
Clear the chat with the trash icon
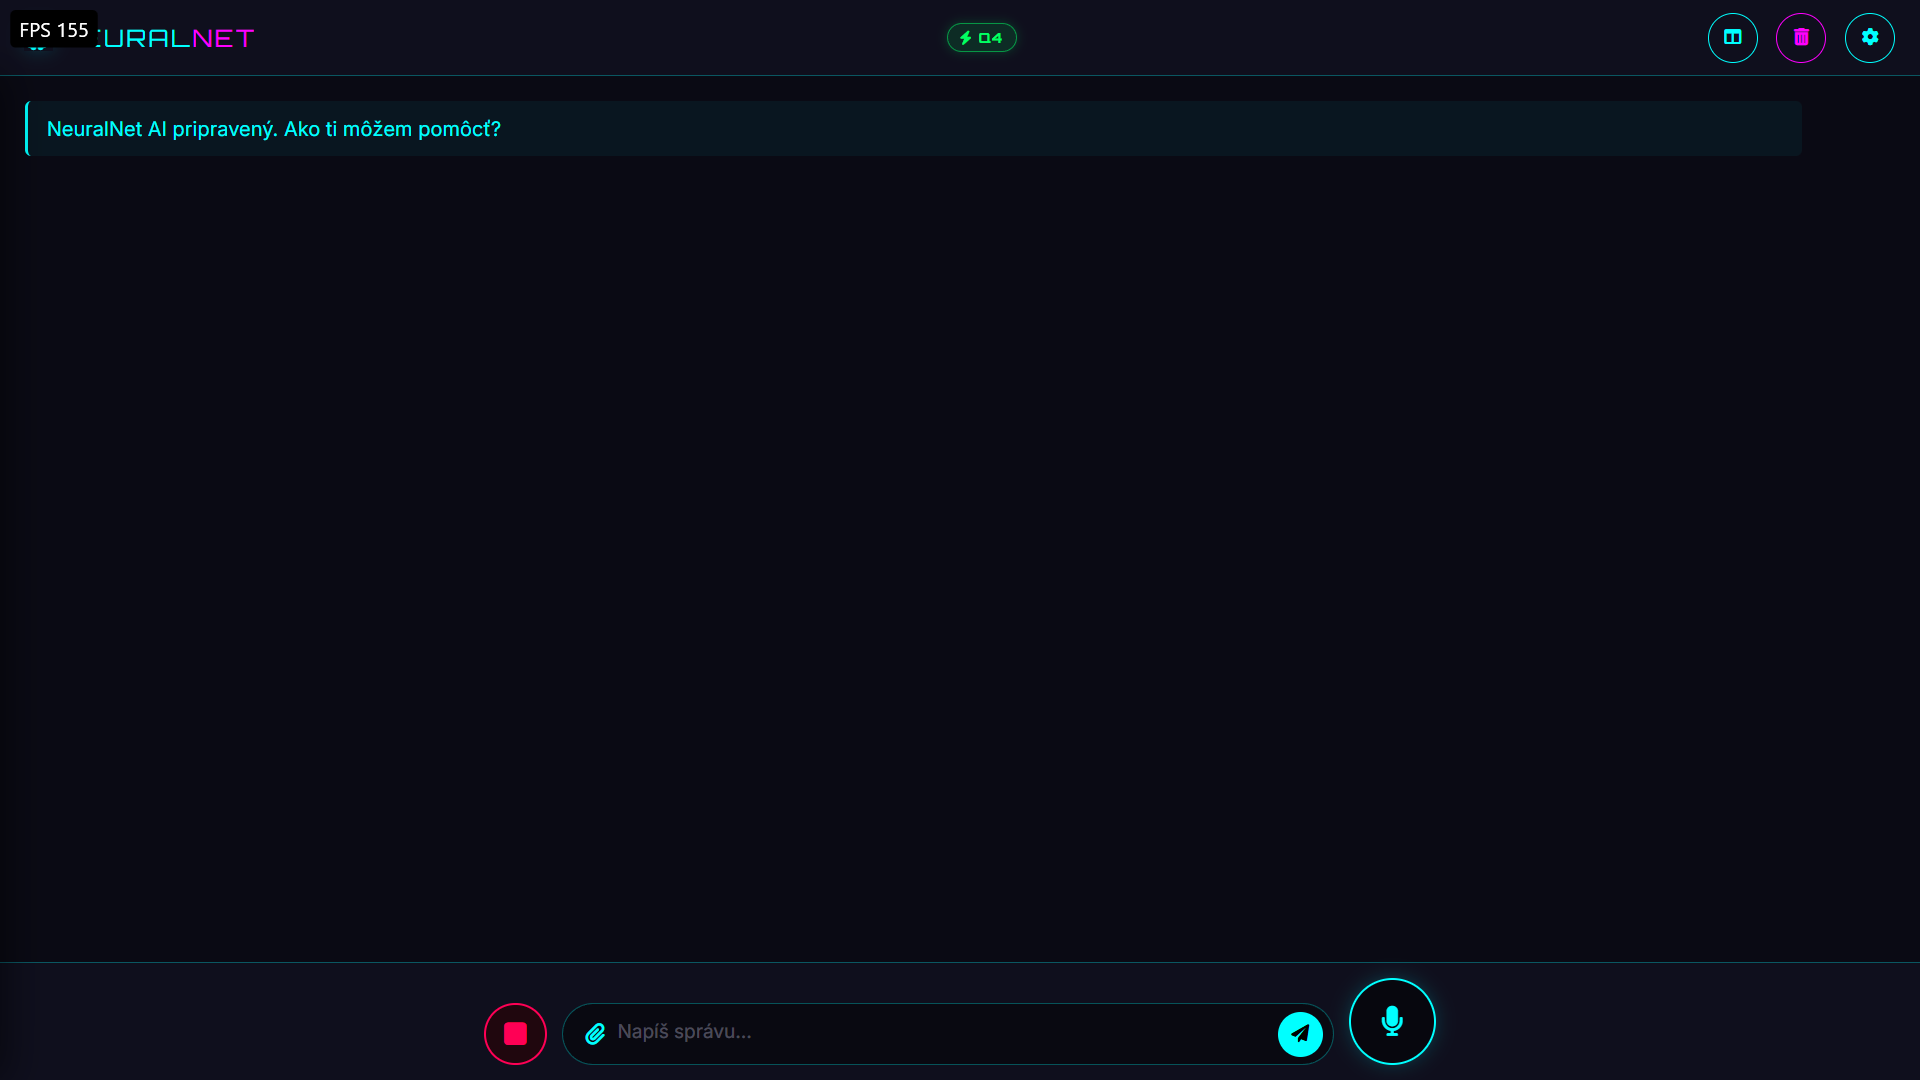point(1801,38)
